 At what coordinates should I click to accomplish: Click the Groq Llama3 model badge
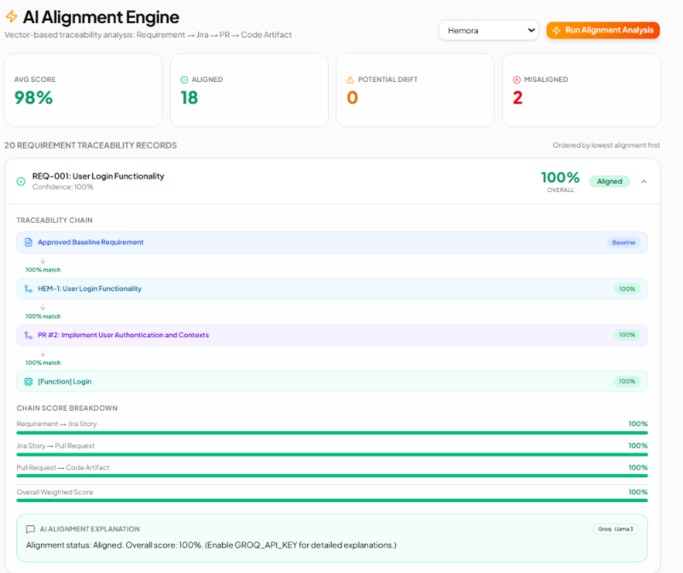(615, 529)
